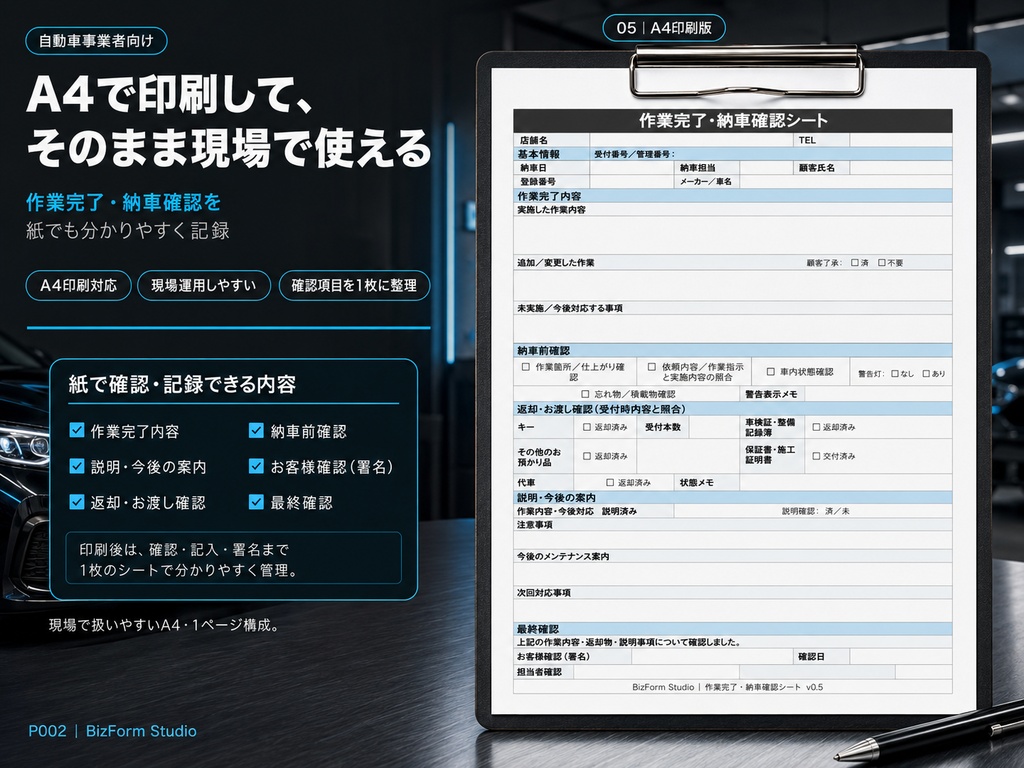Tick the 納車前確認 checkbox in the feature list
Viewport: 1024px width, 768px height.
[x=256, y=430]
